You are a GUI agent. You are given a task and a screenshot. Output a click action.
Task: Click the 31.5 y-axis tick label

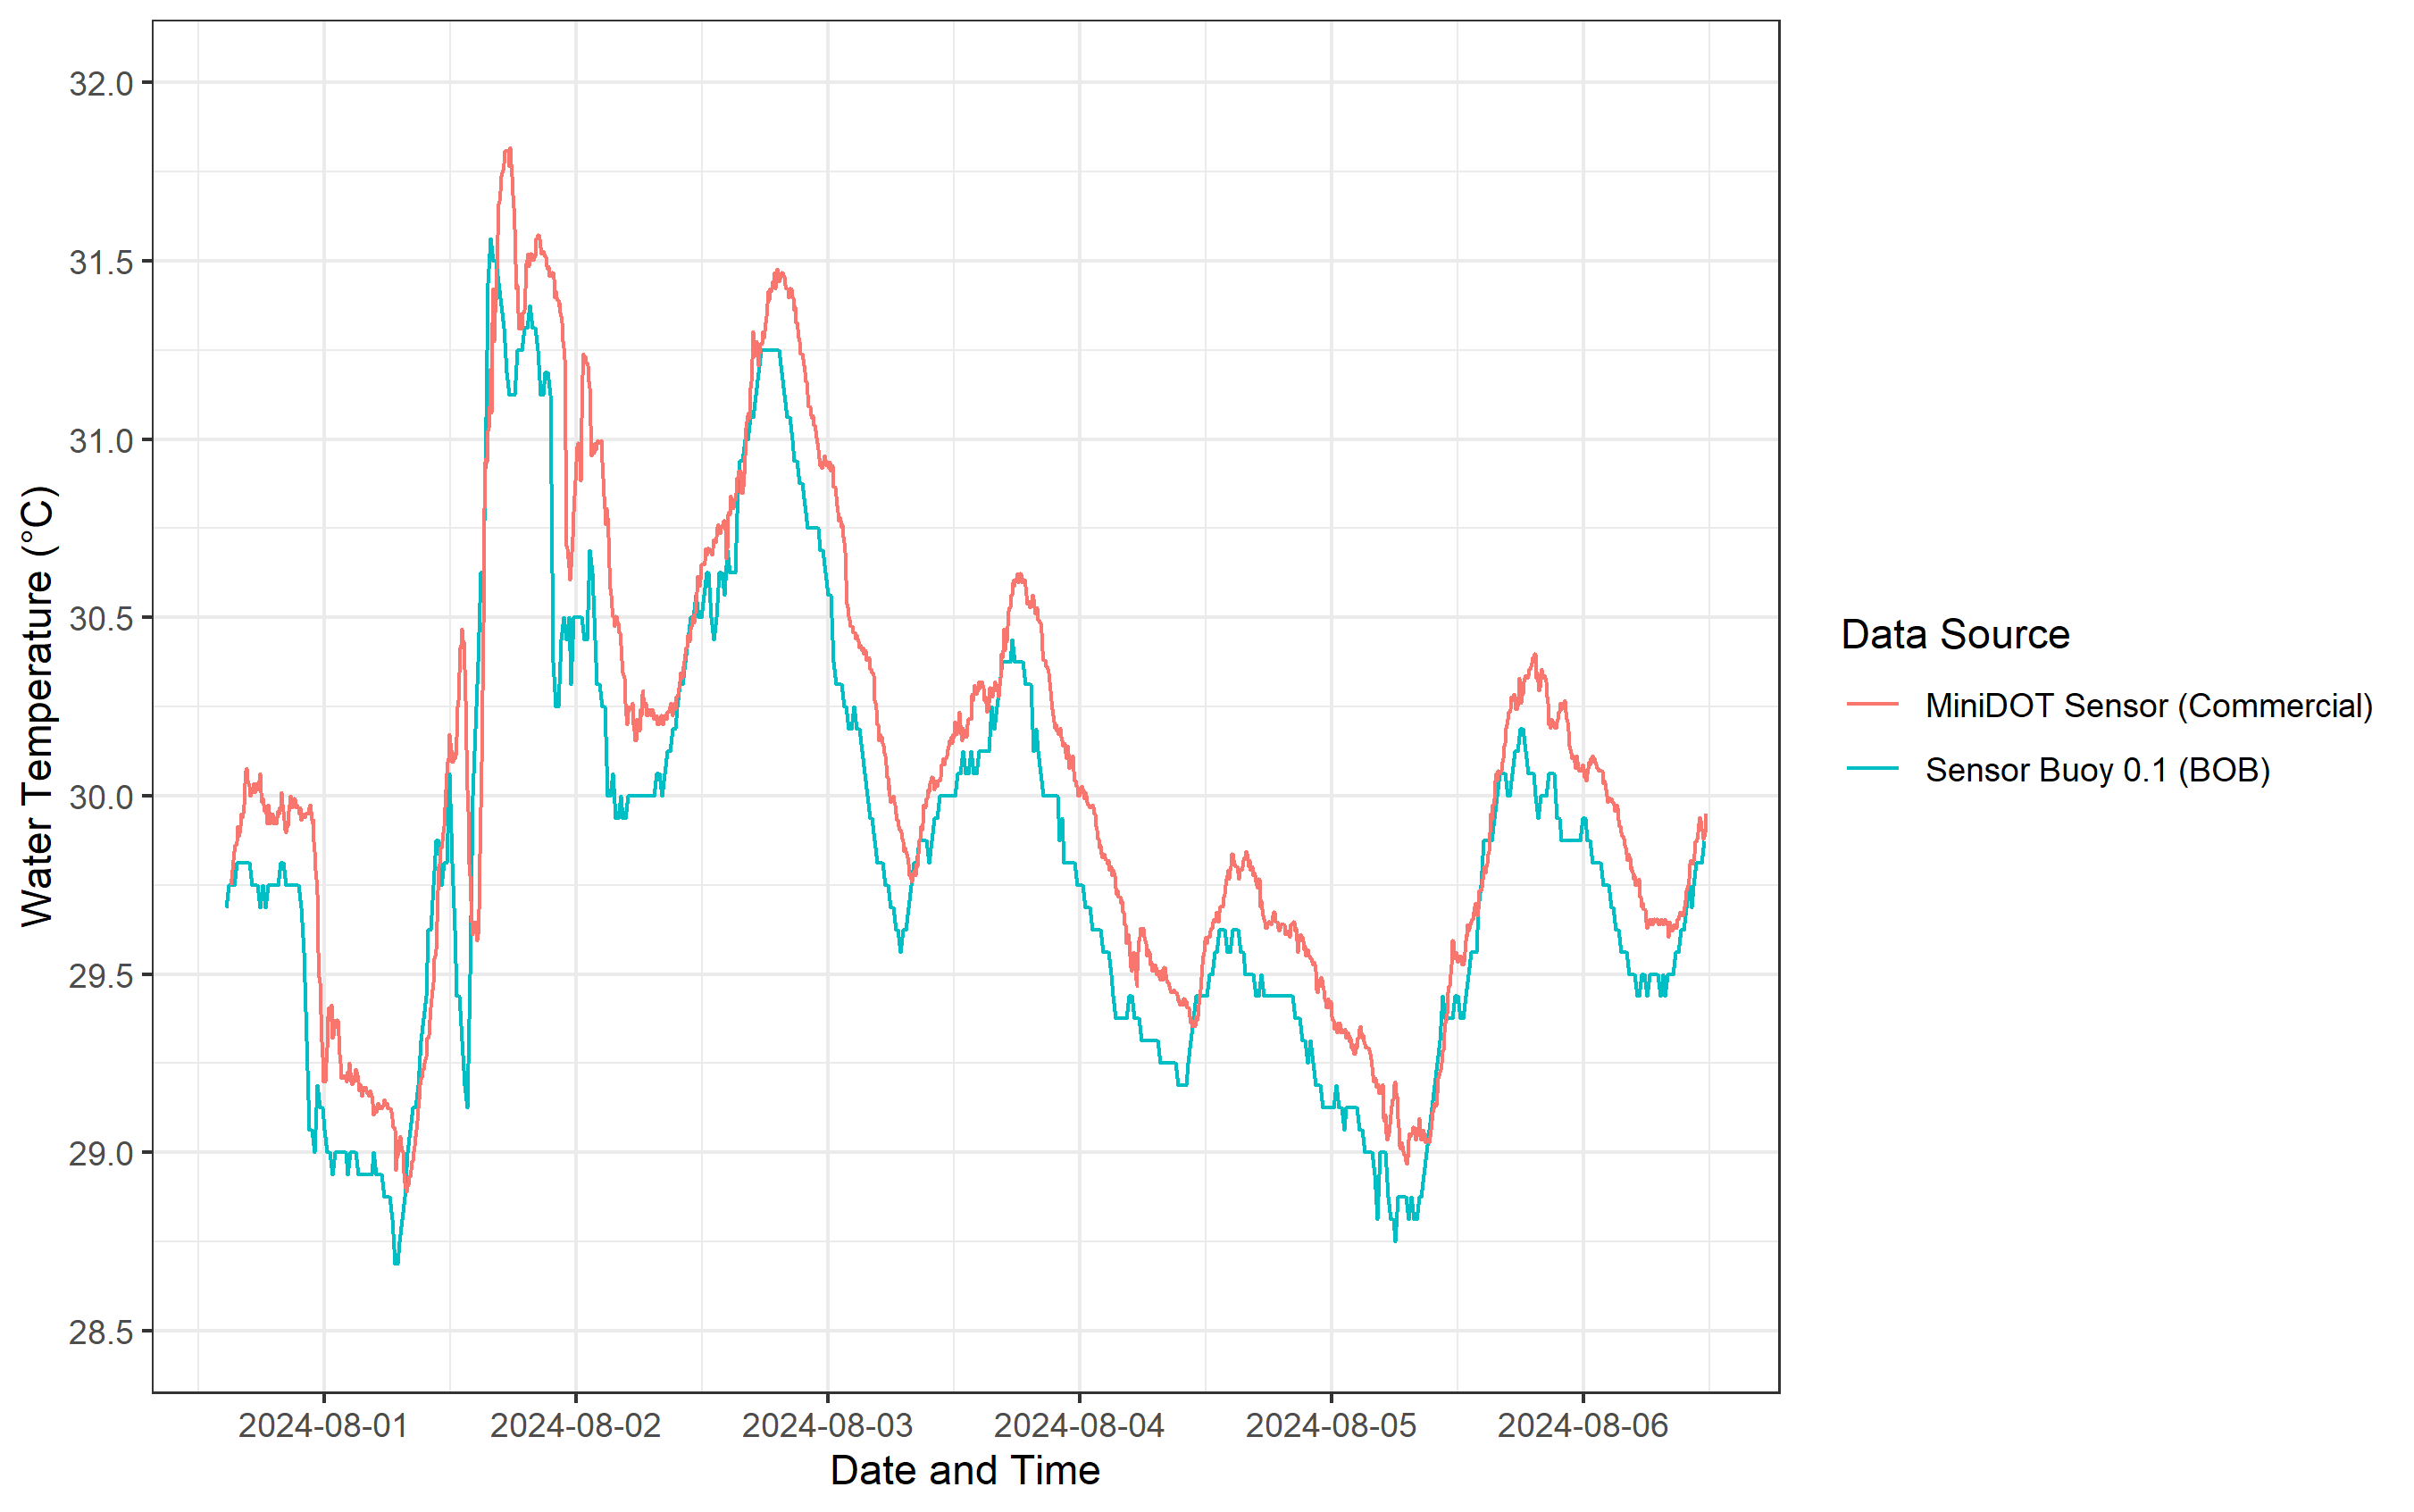(x=101, y=261)
